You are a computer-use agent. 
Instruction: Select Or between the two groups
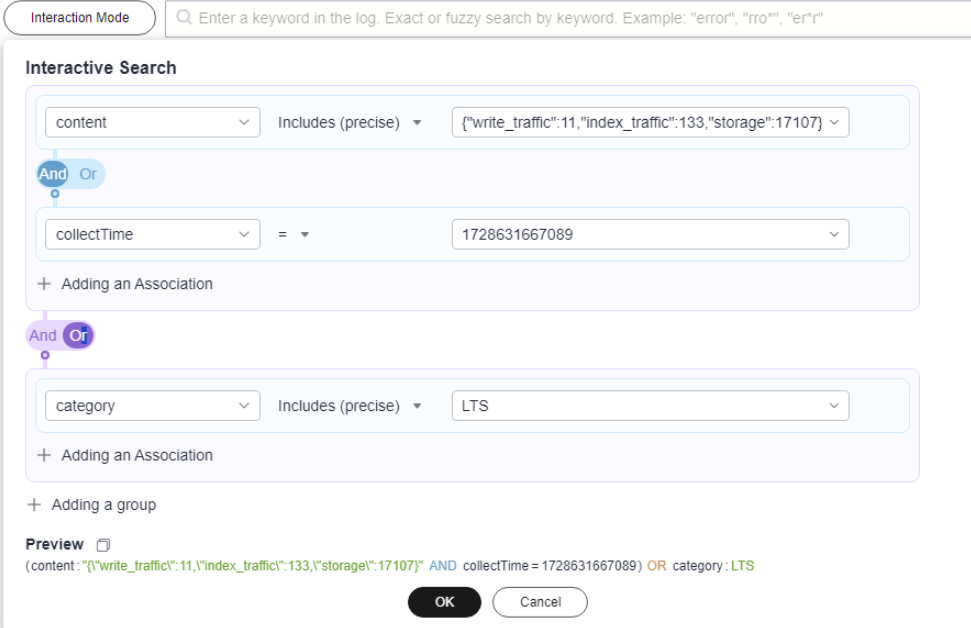click(x=78, y=336)
